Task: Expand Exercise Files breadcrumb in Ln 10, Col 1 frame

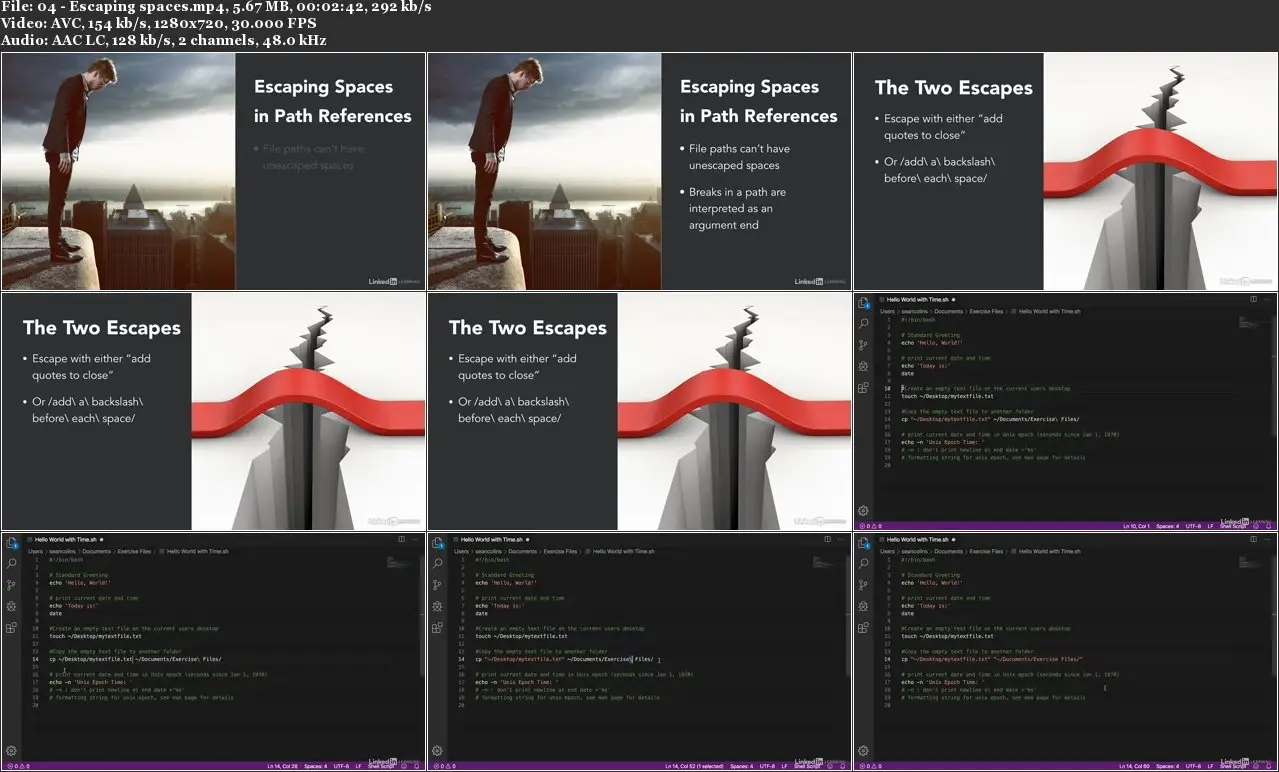Action: (x=986, y=311)
